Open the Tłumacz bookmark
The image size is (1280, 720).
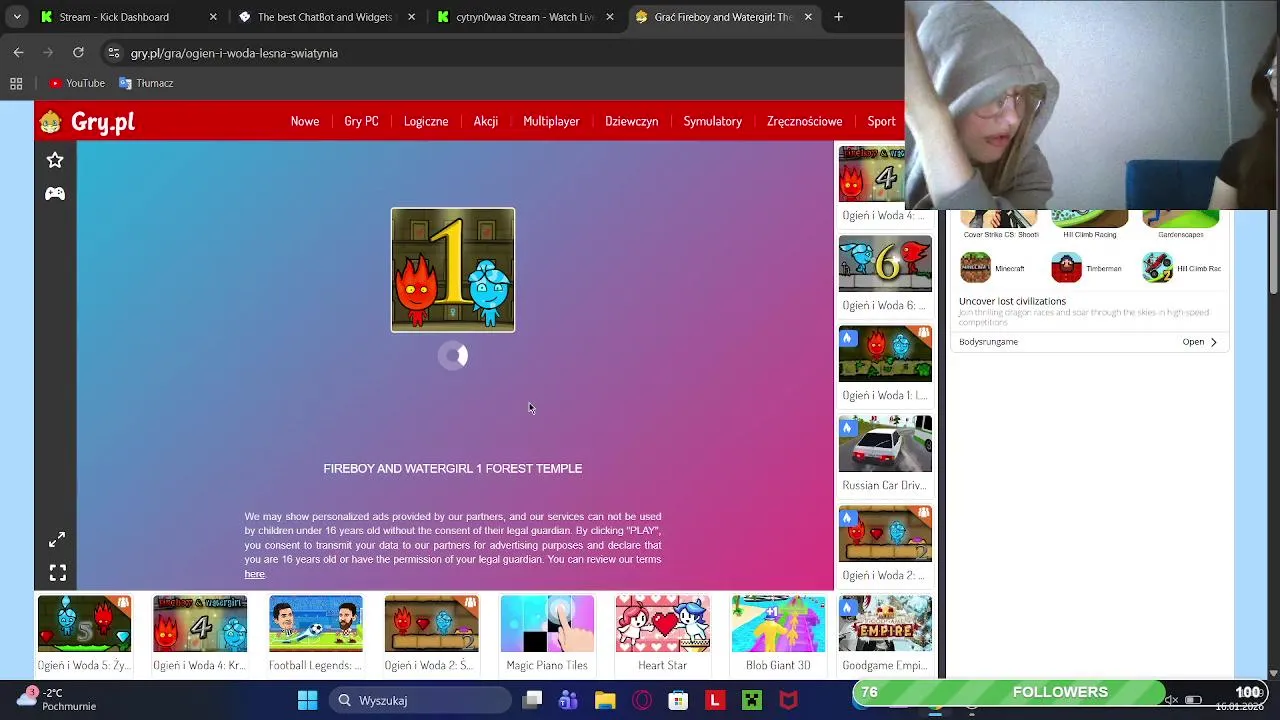click(146, 84)
